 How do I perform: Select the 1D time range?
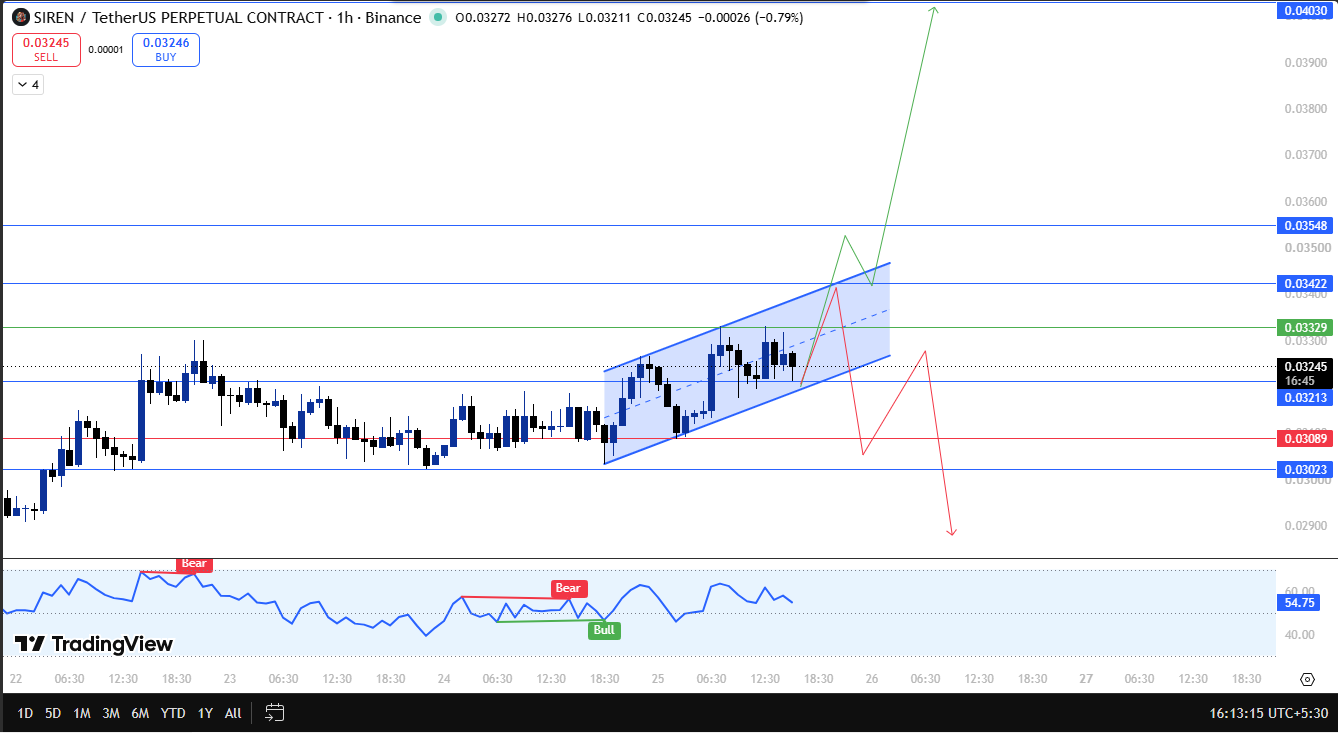pos(26,713)
